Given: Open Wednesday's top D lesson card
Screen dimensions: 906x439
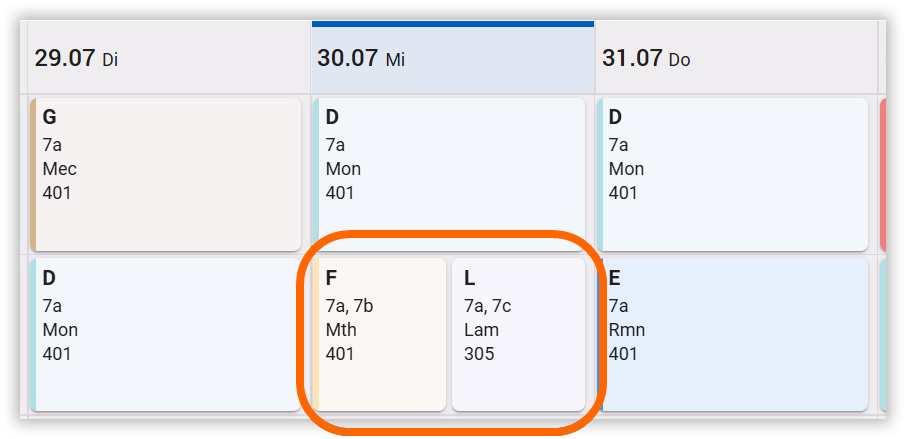Looking at the screenshot, I should click(450, 173).
